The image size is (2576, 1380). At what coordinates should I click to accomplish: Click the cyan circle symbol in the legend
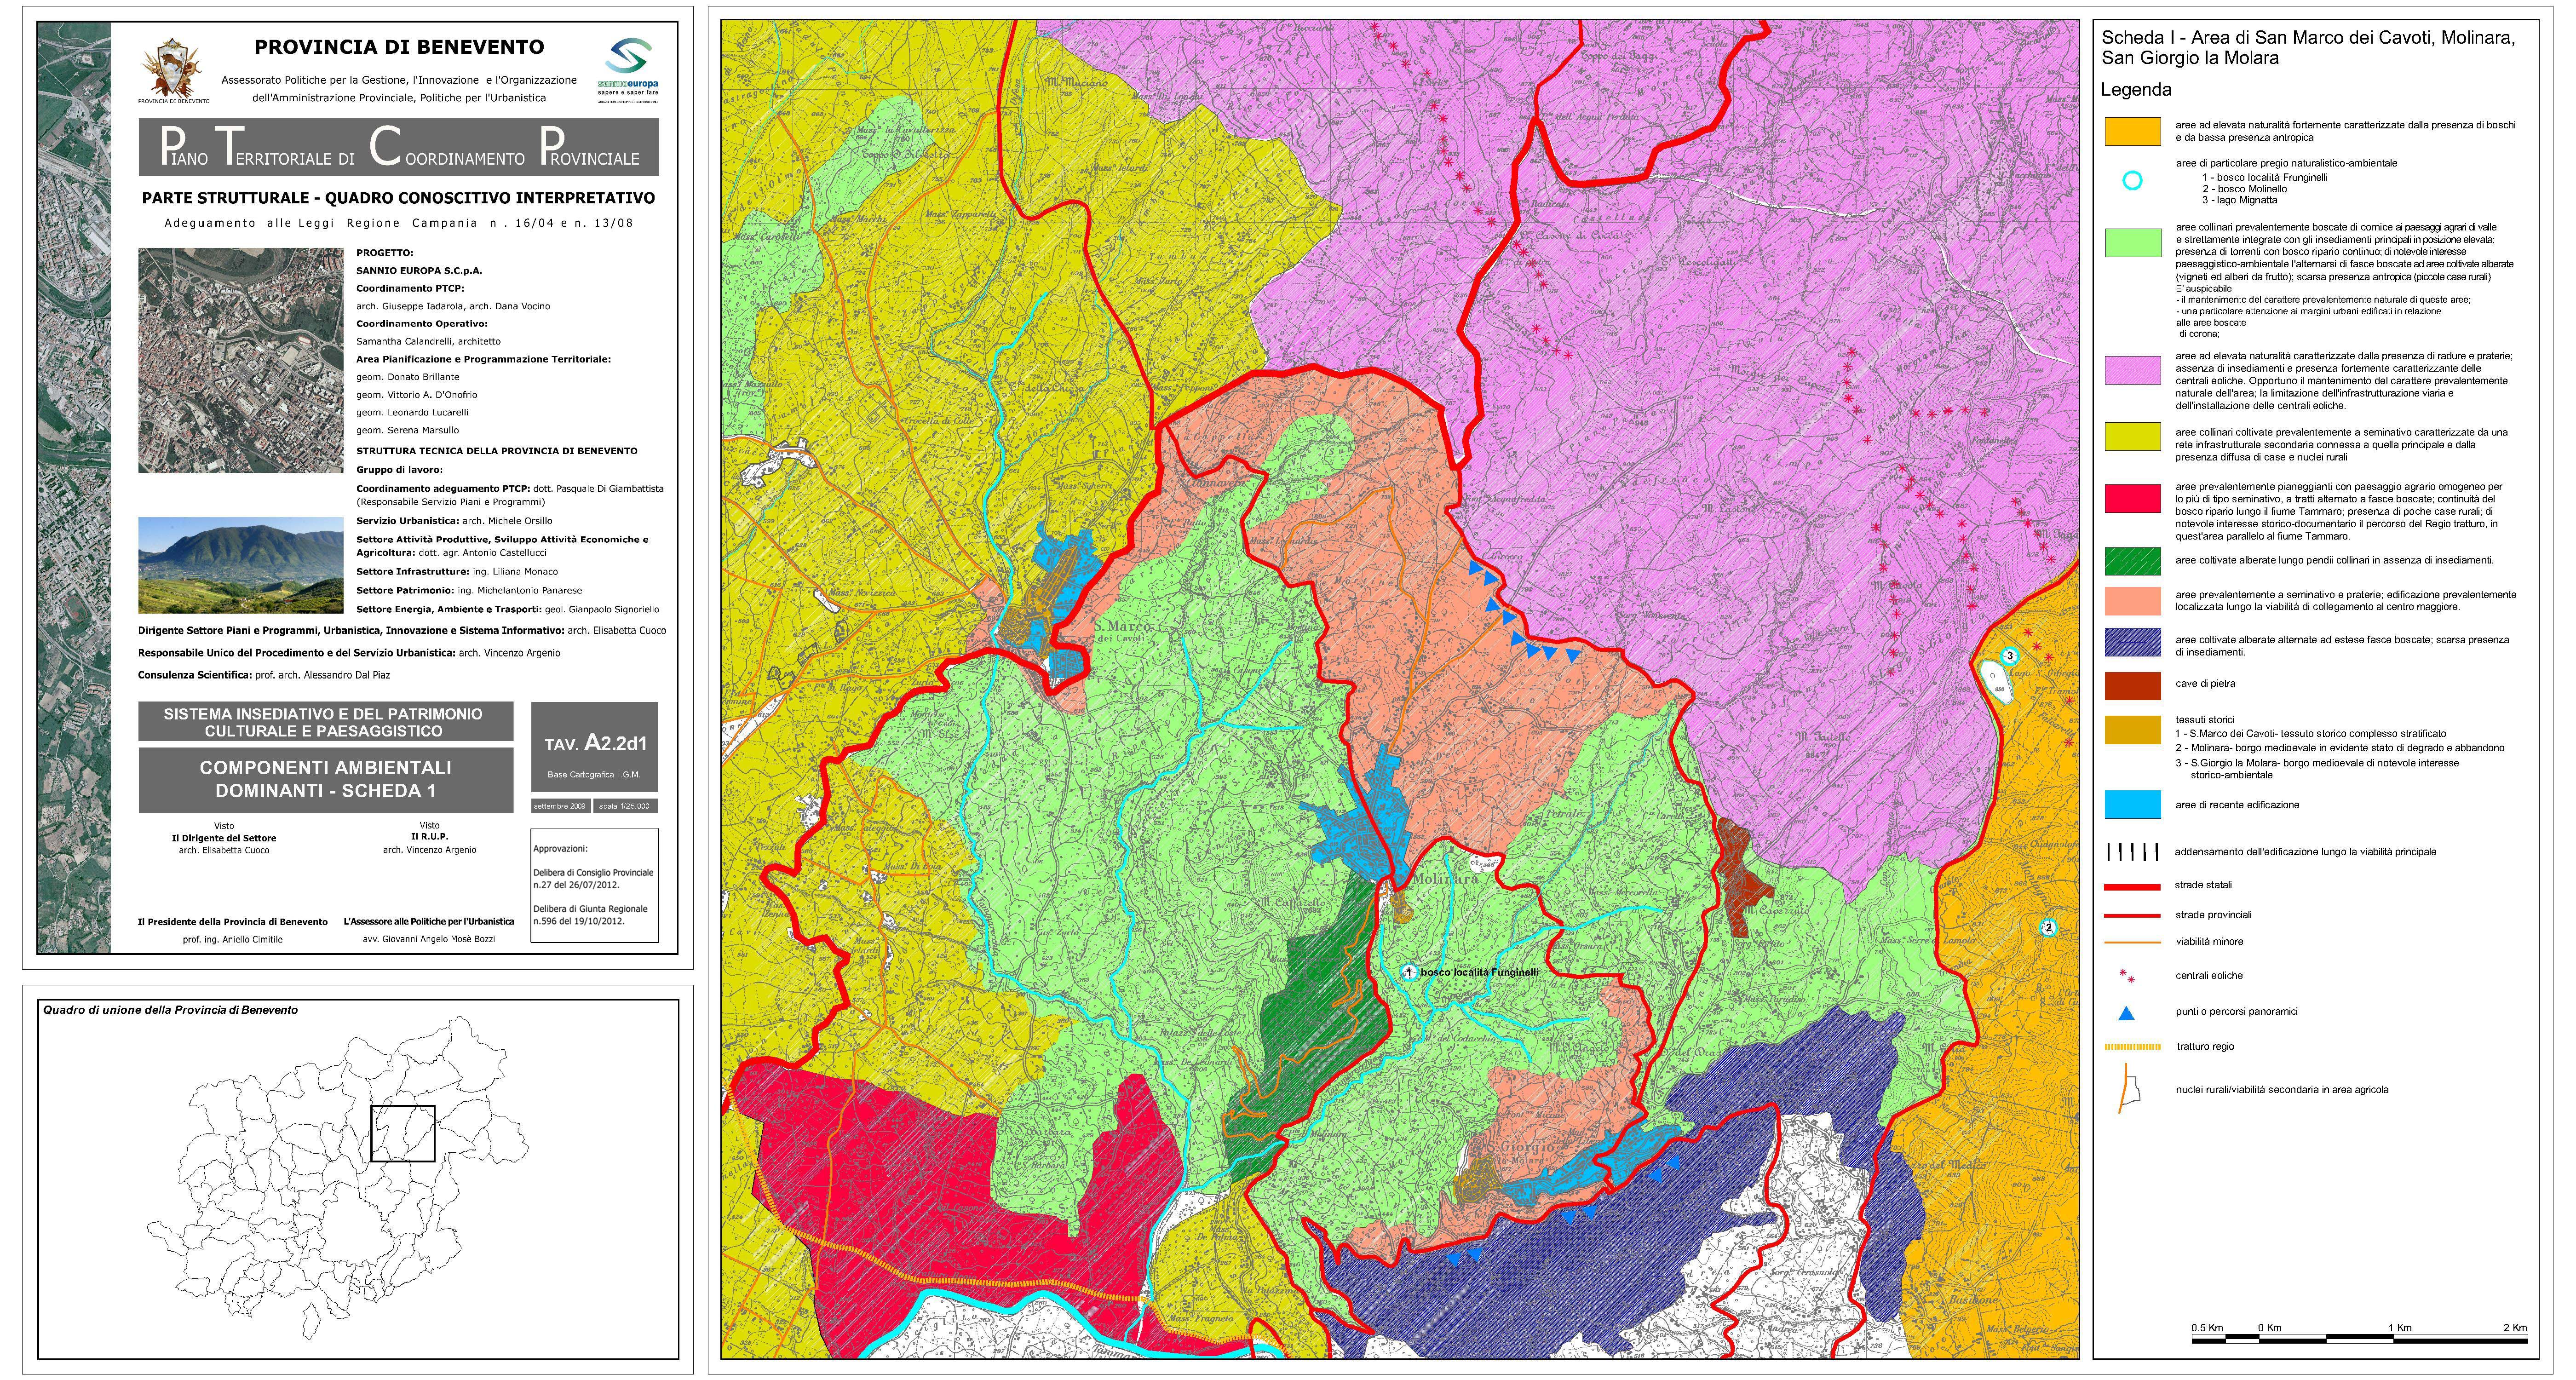click(x=2132, y=181)
